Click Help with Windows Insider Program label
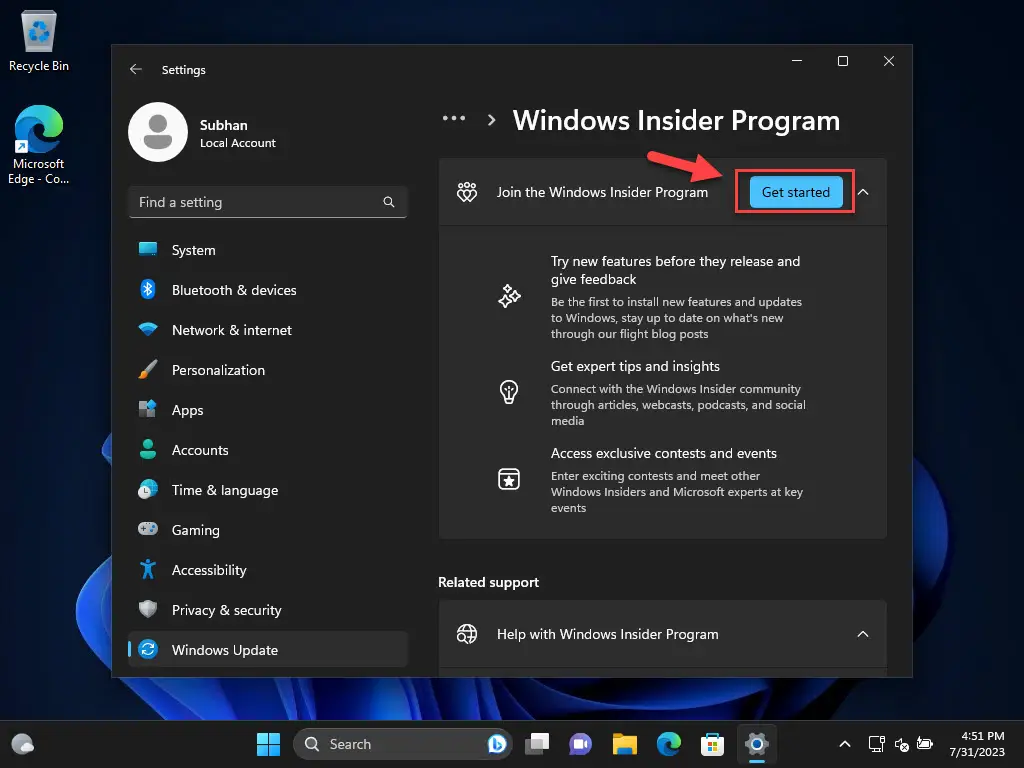The width and height of the screenshot is (1024, 768). (607, 633)
